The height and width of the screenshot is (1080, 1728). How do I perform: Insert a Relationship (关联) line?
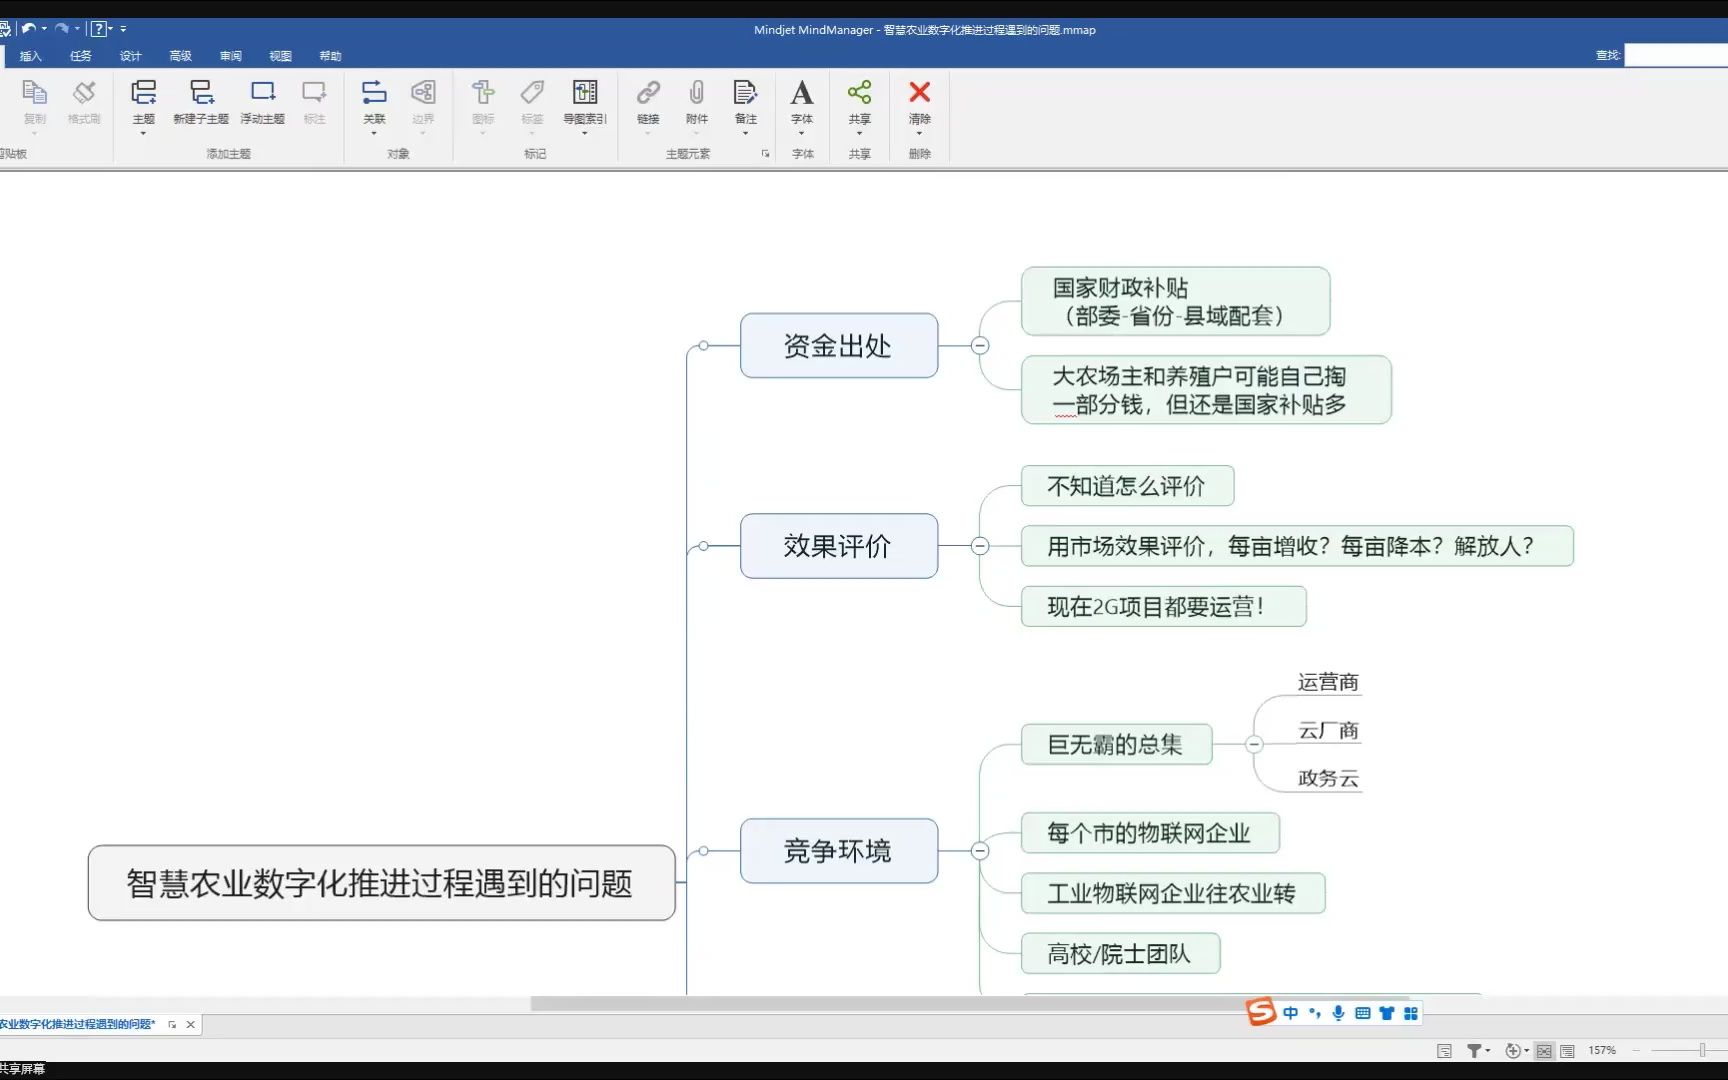point(374,93)
